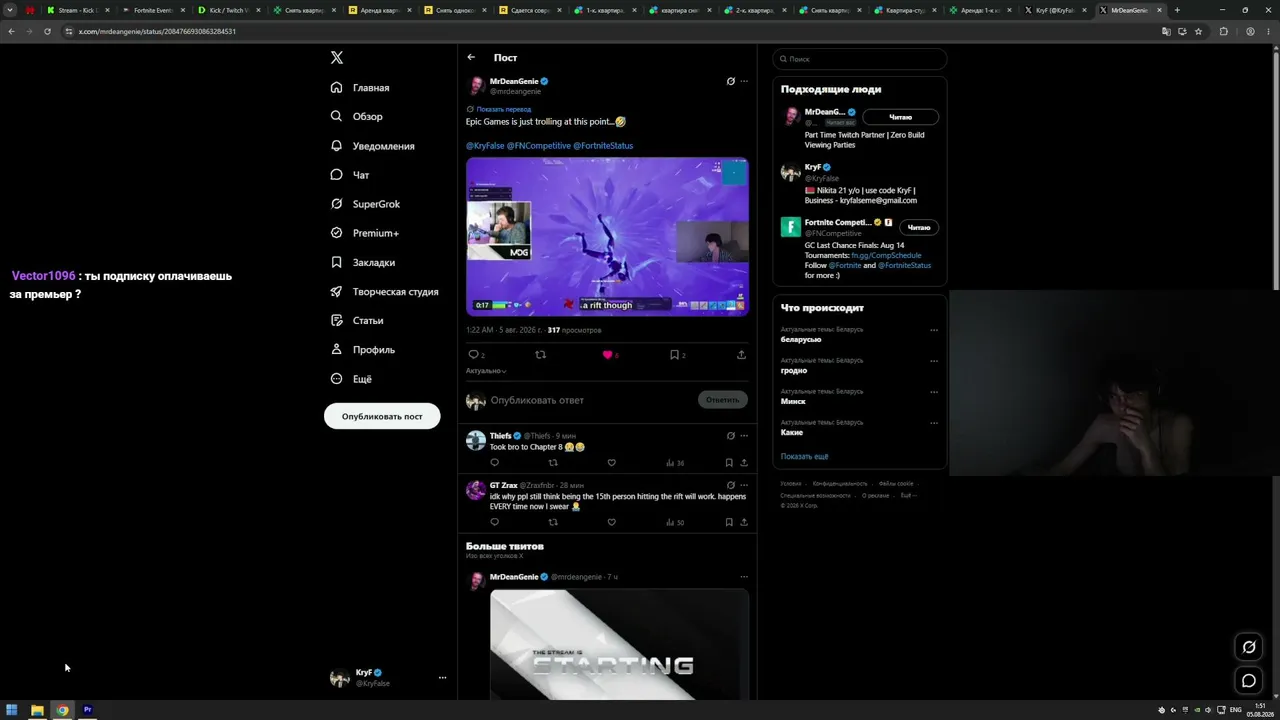Screen dimensions: 1280x720
Task: Click Показать ещё under trends
Action: [x=804, y=456]
